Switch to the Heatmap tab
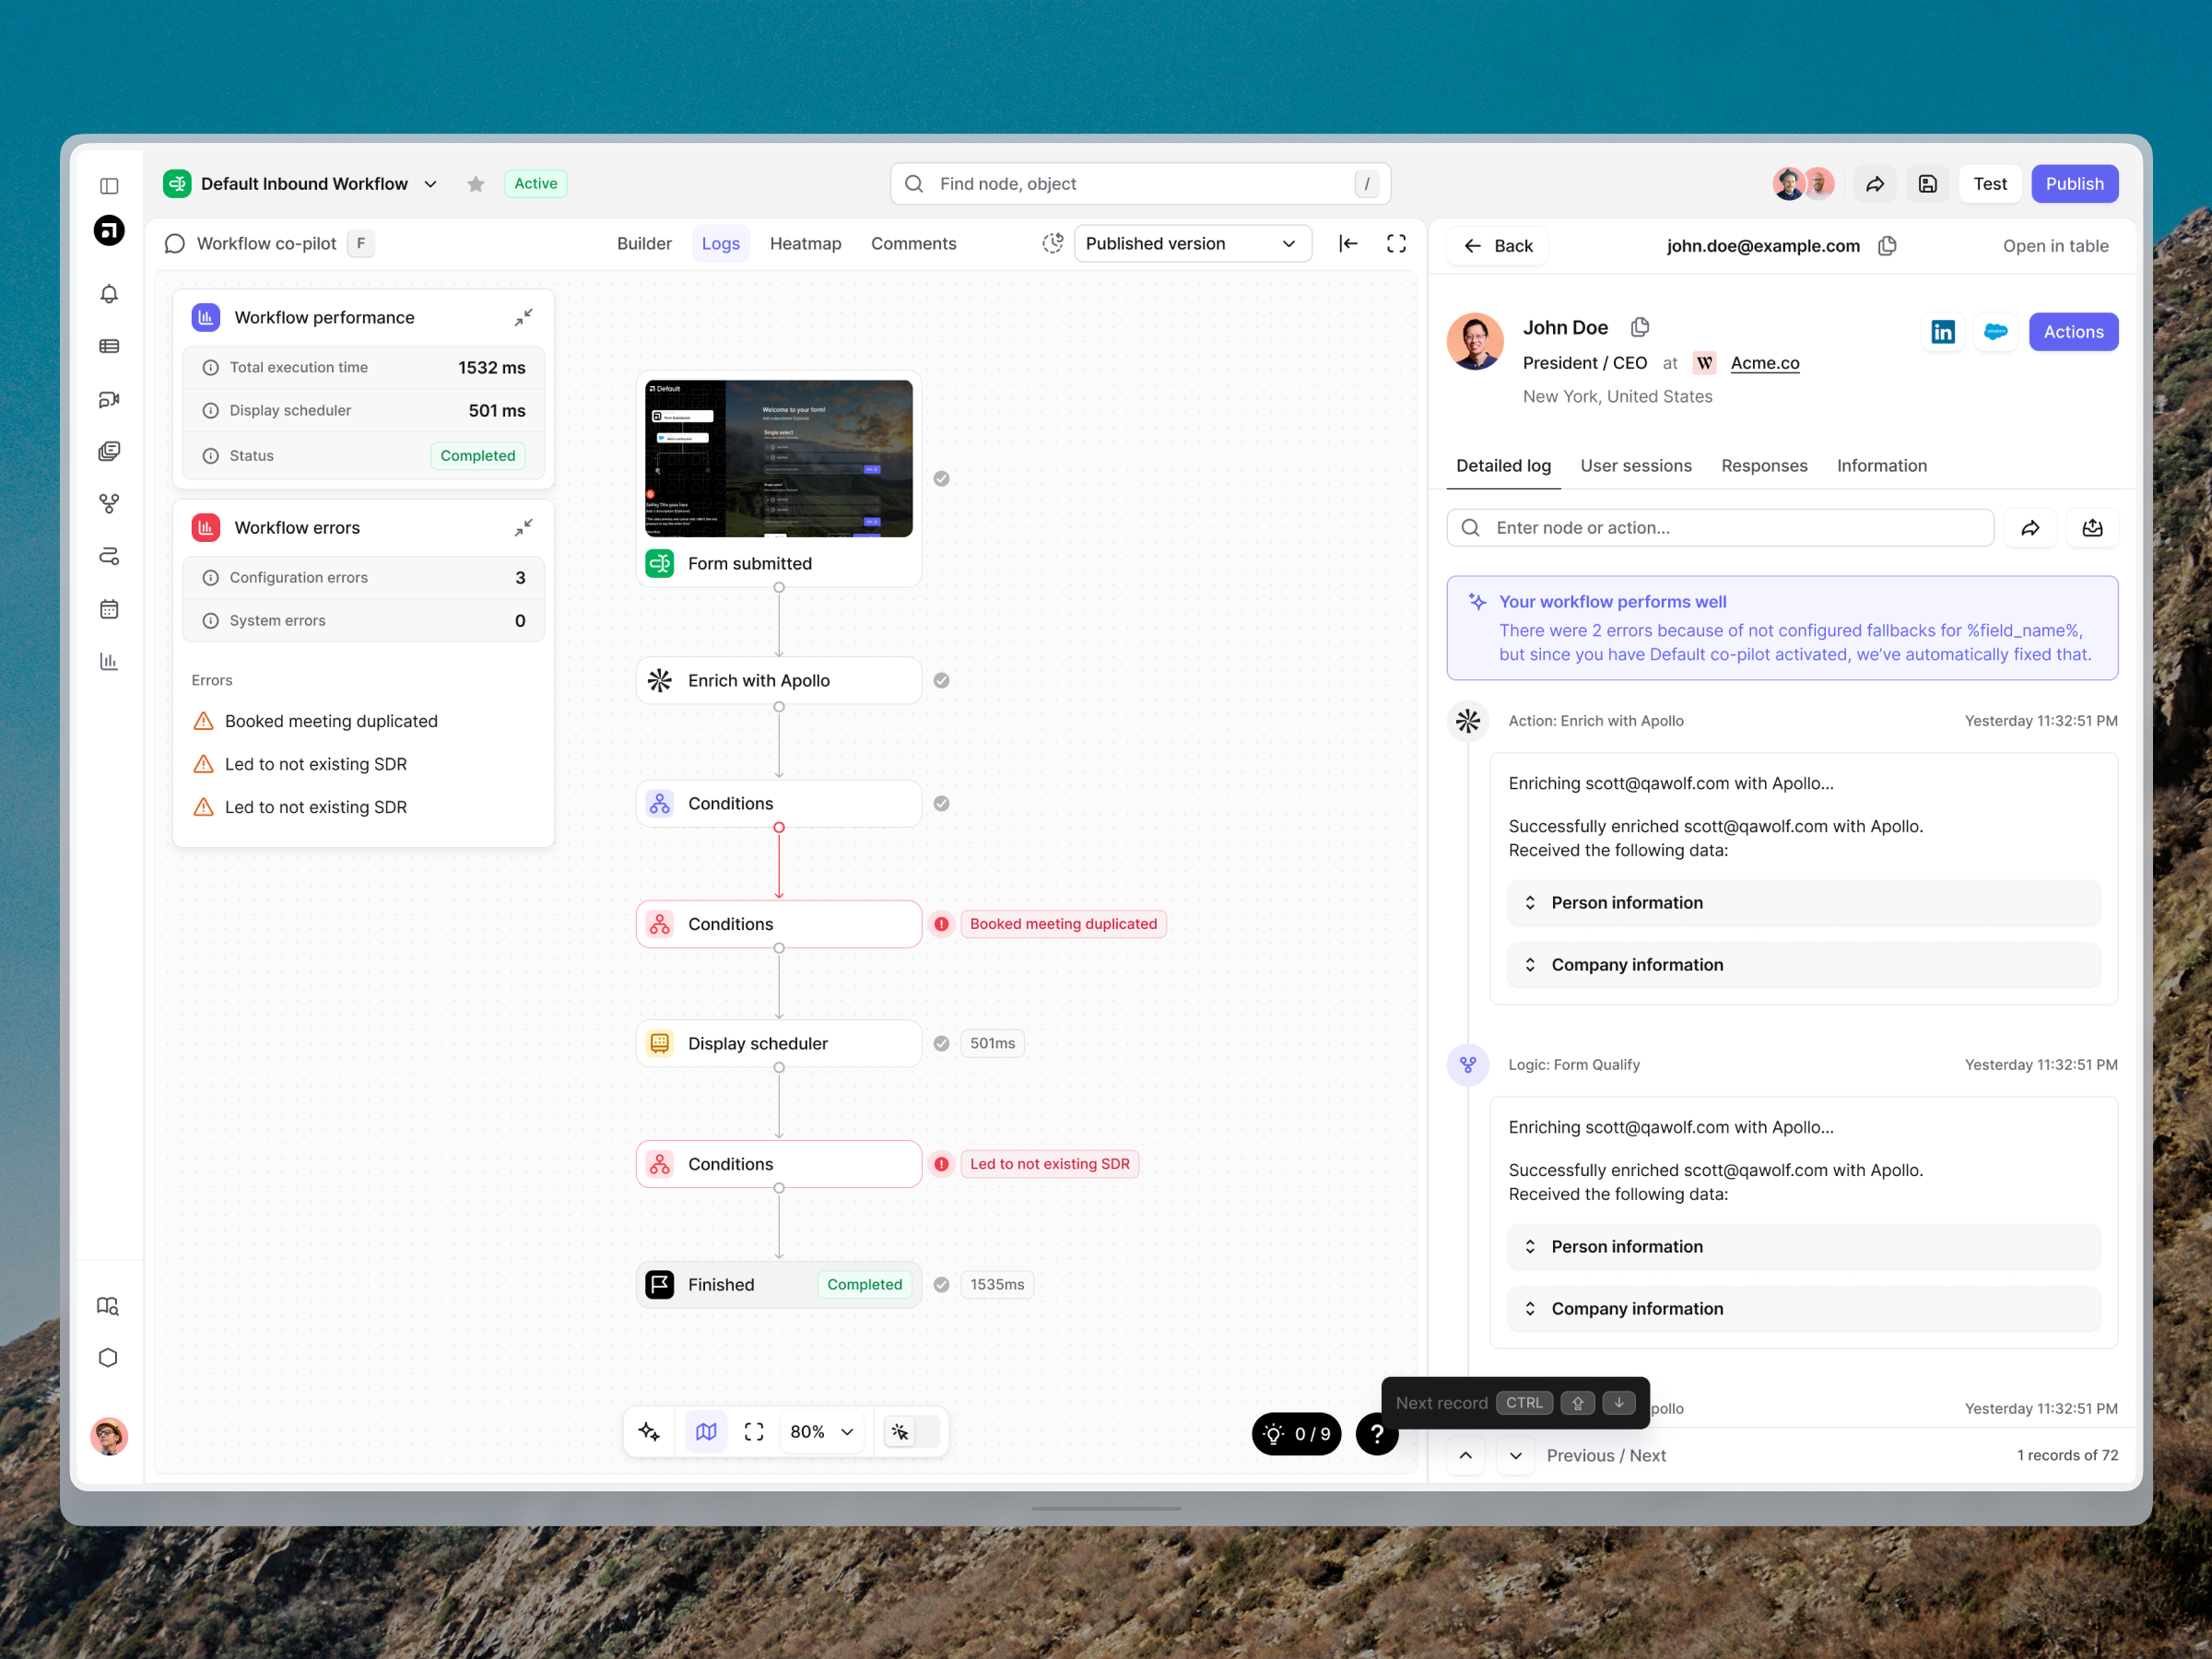2212x1659 pixels. [805, 243]
